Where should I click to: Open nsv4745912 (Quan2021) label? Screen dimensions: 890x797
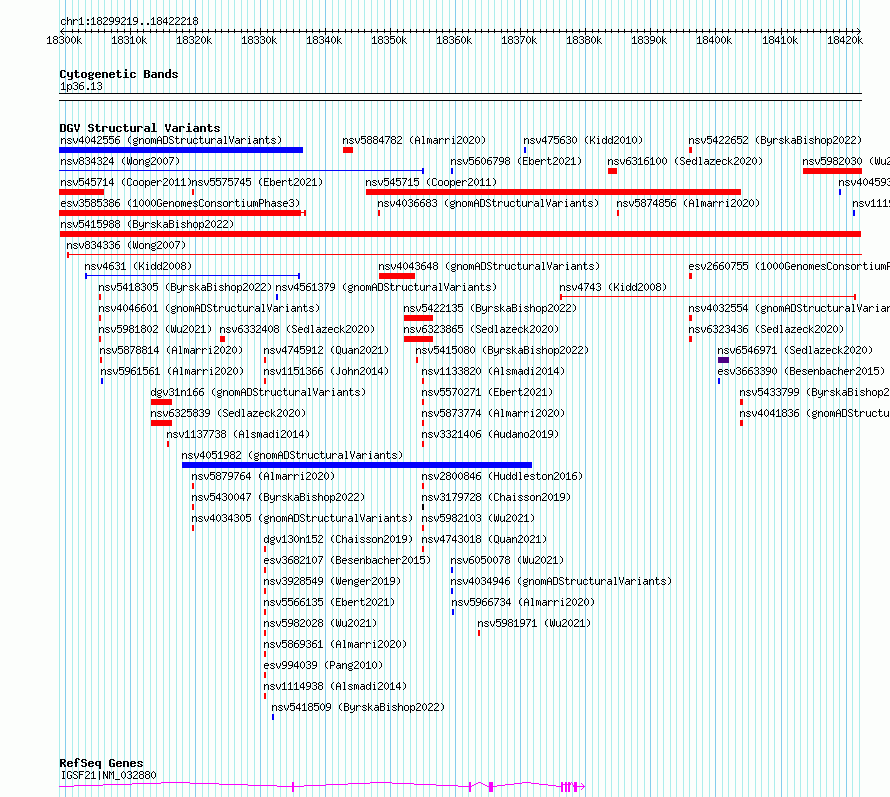326,350
